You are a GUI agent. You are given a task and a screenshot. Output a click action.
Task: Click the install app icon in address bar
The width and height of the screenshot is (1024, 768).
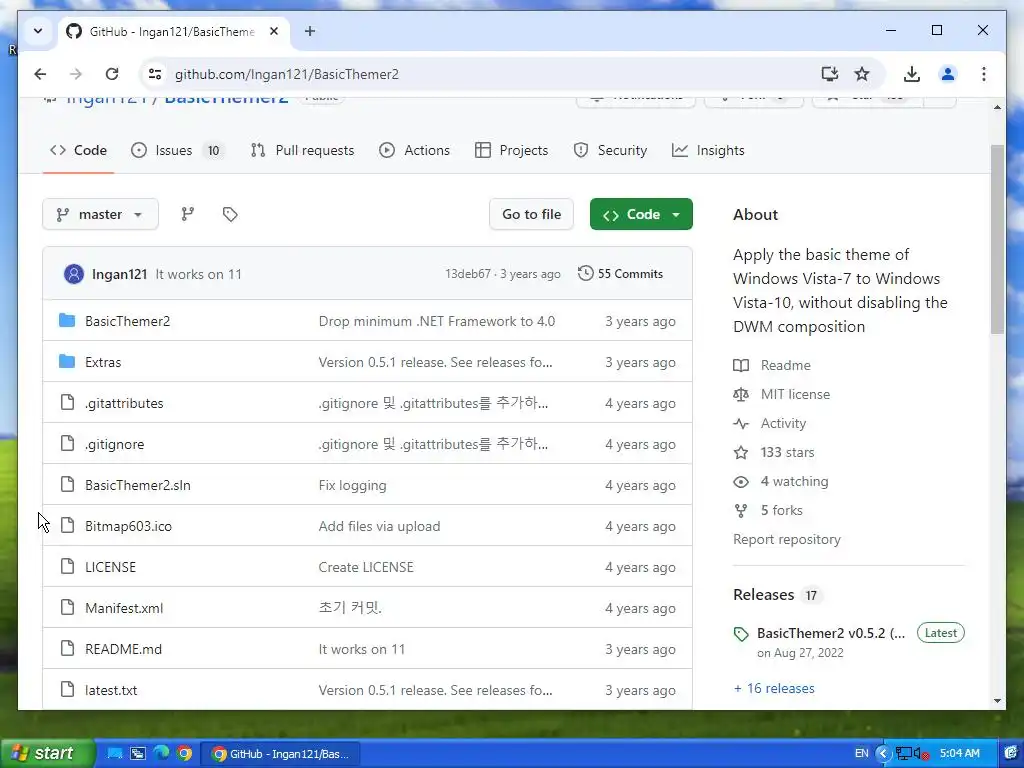point(829,74)
